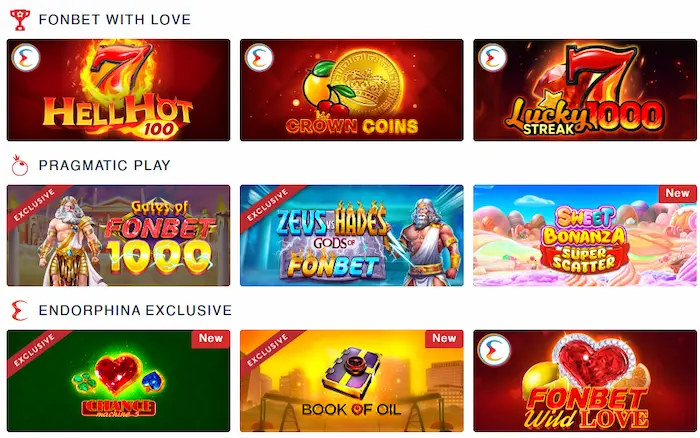This screenshot has height=438, width=700.
Task: Launch the Crown Coins game
Action: tap(352, 90)
